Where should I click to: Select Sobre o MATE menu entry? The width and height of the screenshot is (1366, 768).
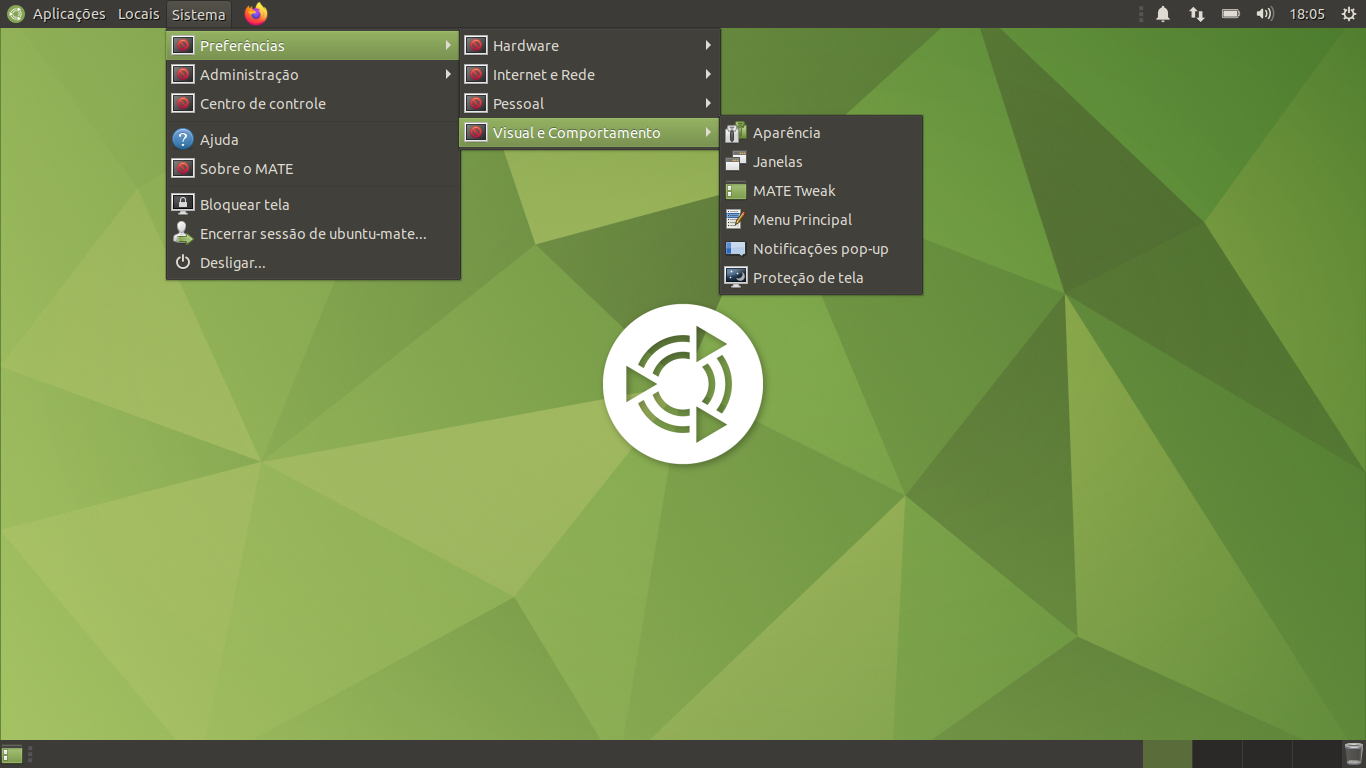pos(313,169)
